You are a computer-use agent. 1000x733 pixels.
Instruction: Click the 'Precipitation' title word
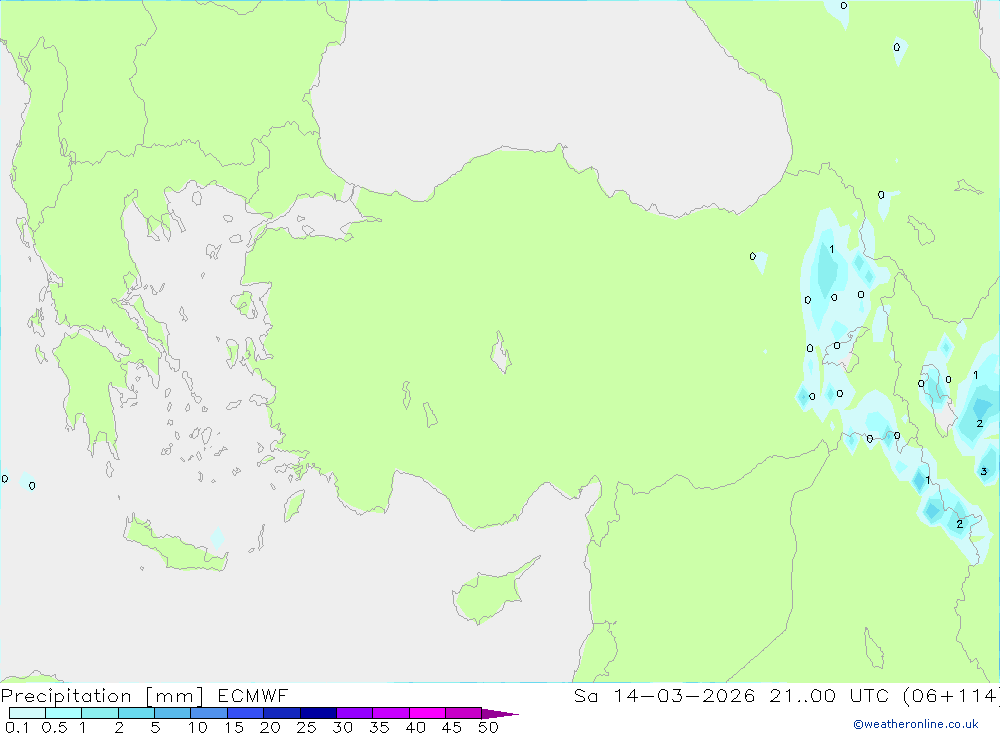[66, 695]
